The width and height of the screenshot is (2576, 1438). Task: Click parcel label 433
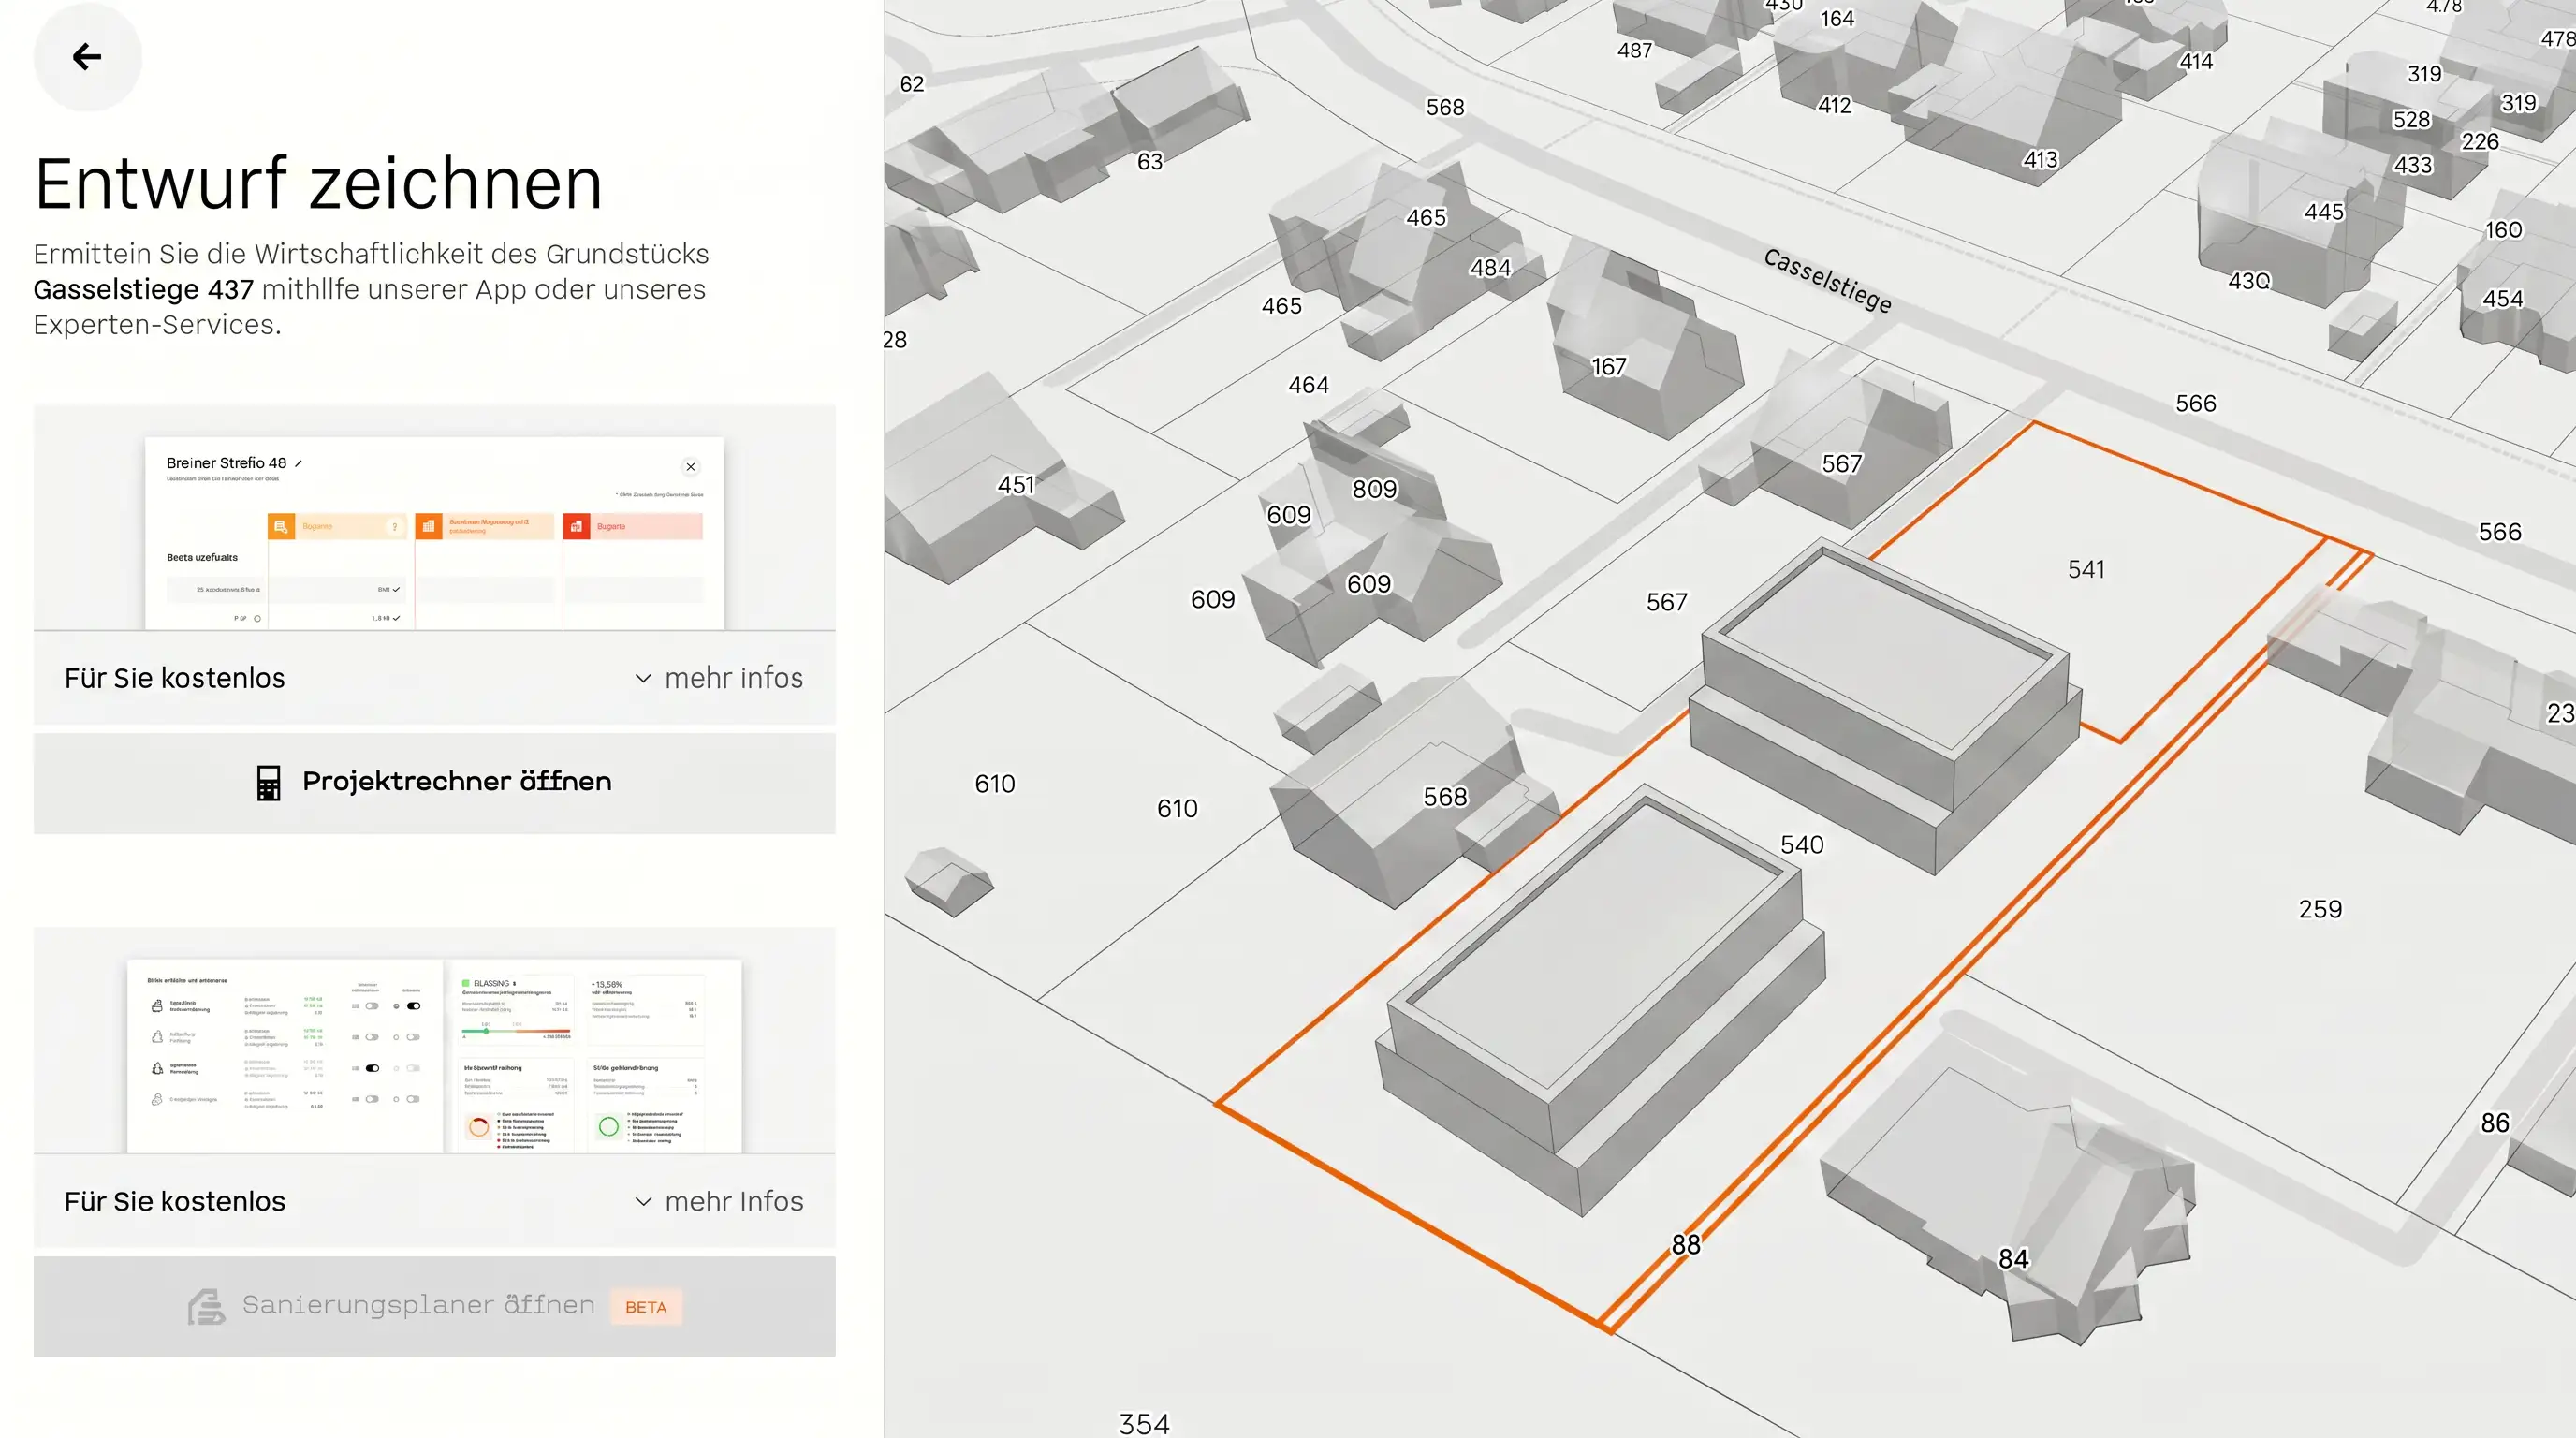(2413, 165)
